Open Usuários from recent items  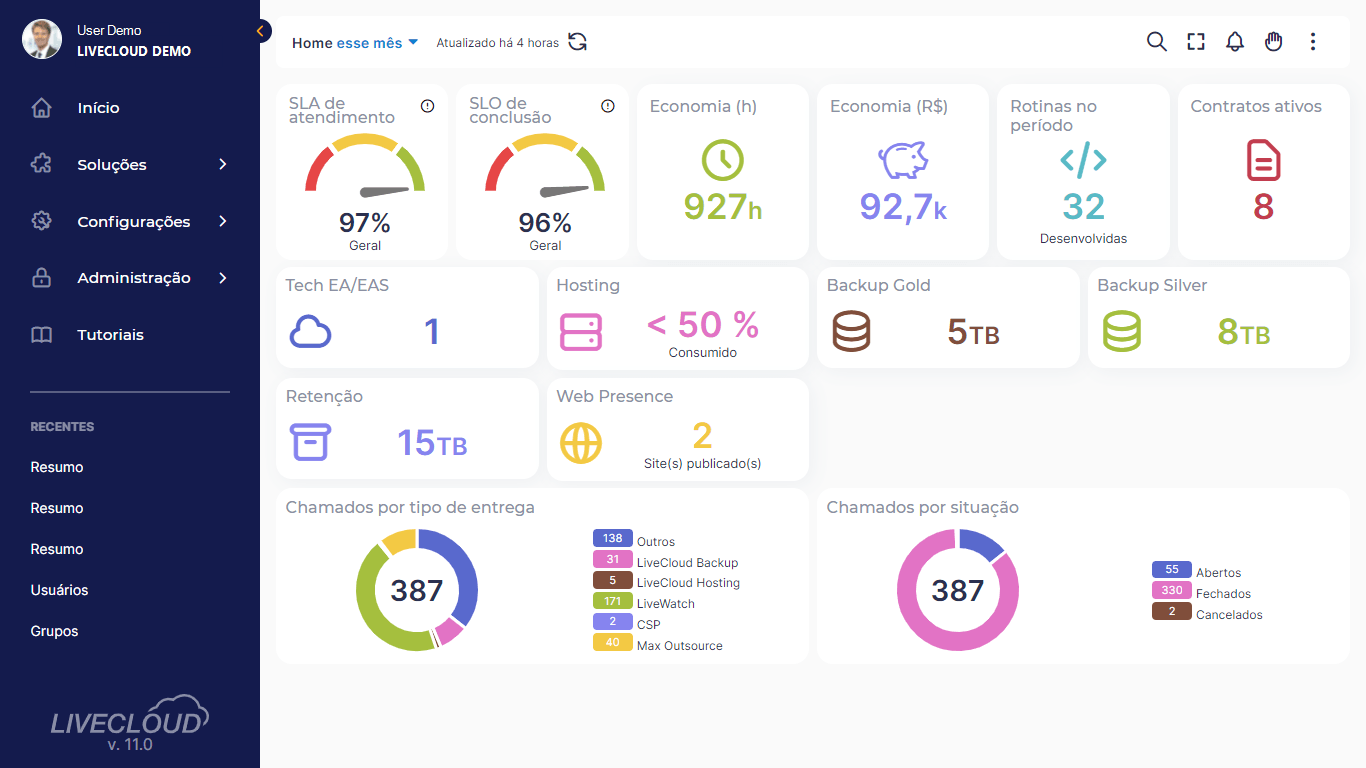(59, 590)
